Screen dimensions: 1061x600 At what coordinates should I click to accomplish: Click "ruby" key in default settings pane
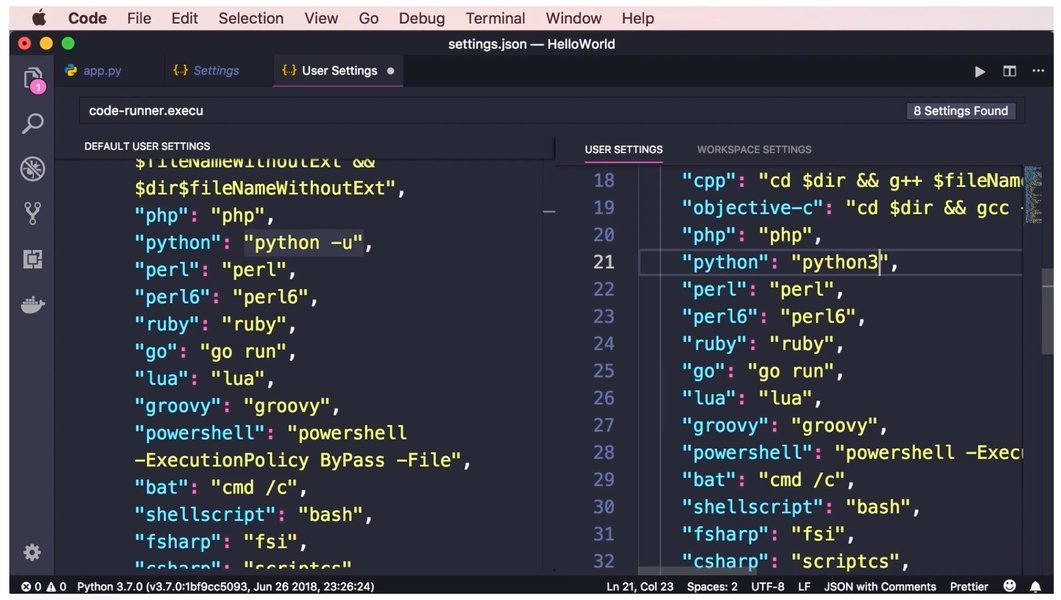[x=166, y=324]
